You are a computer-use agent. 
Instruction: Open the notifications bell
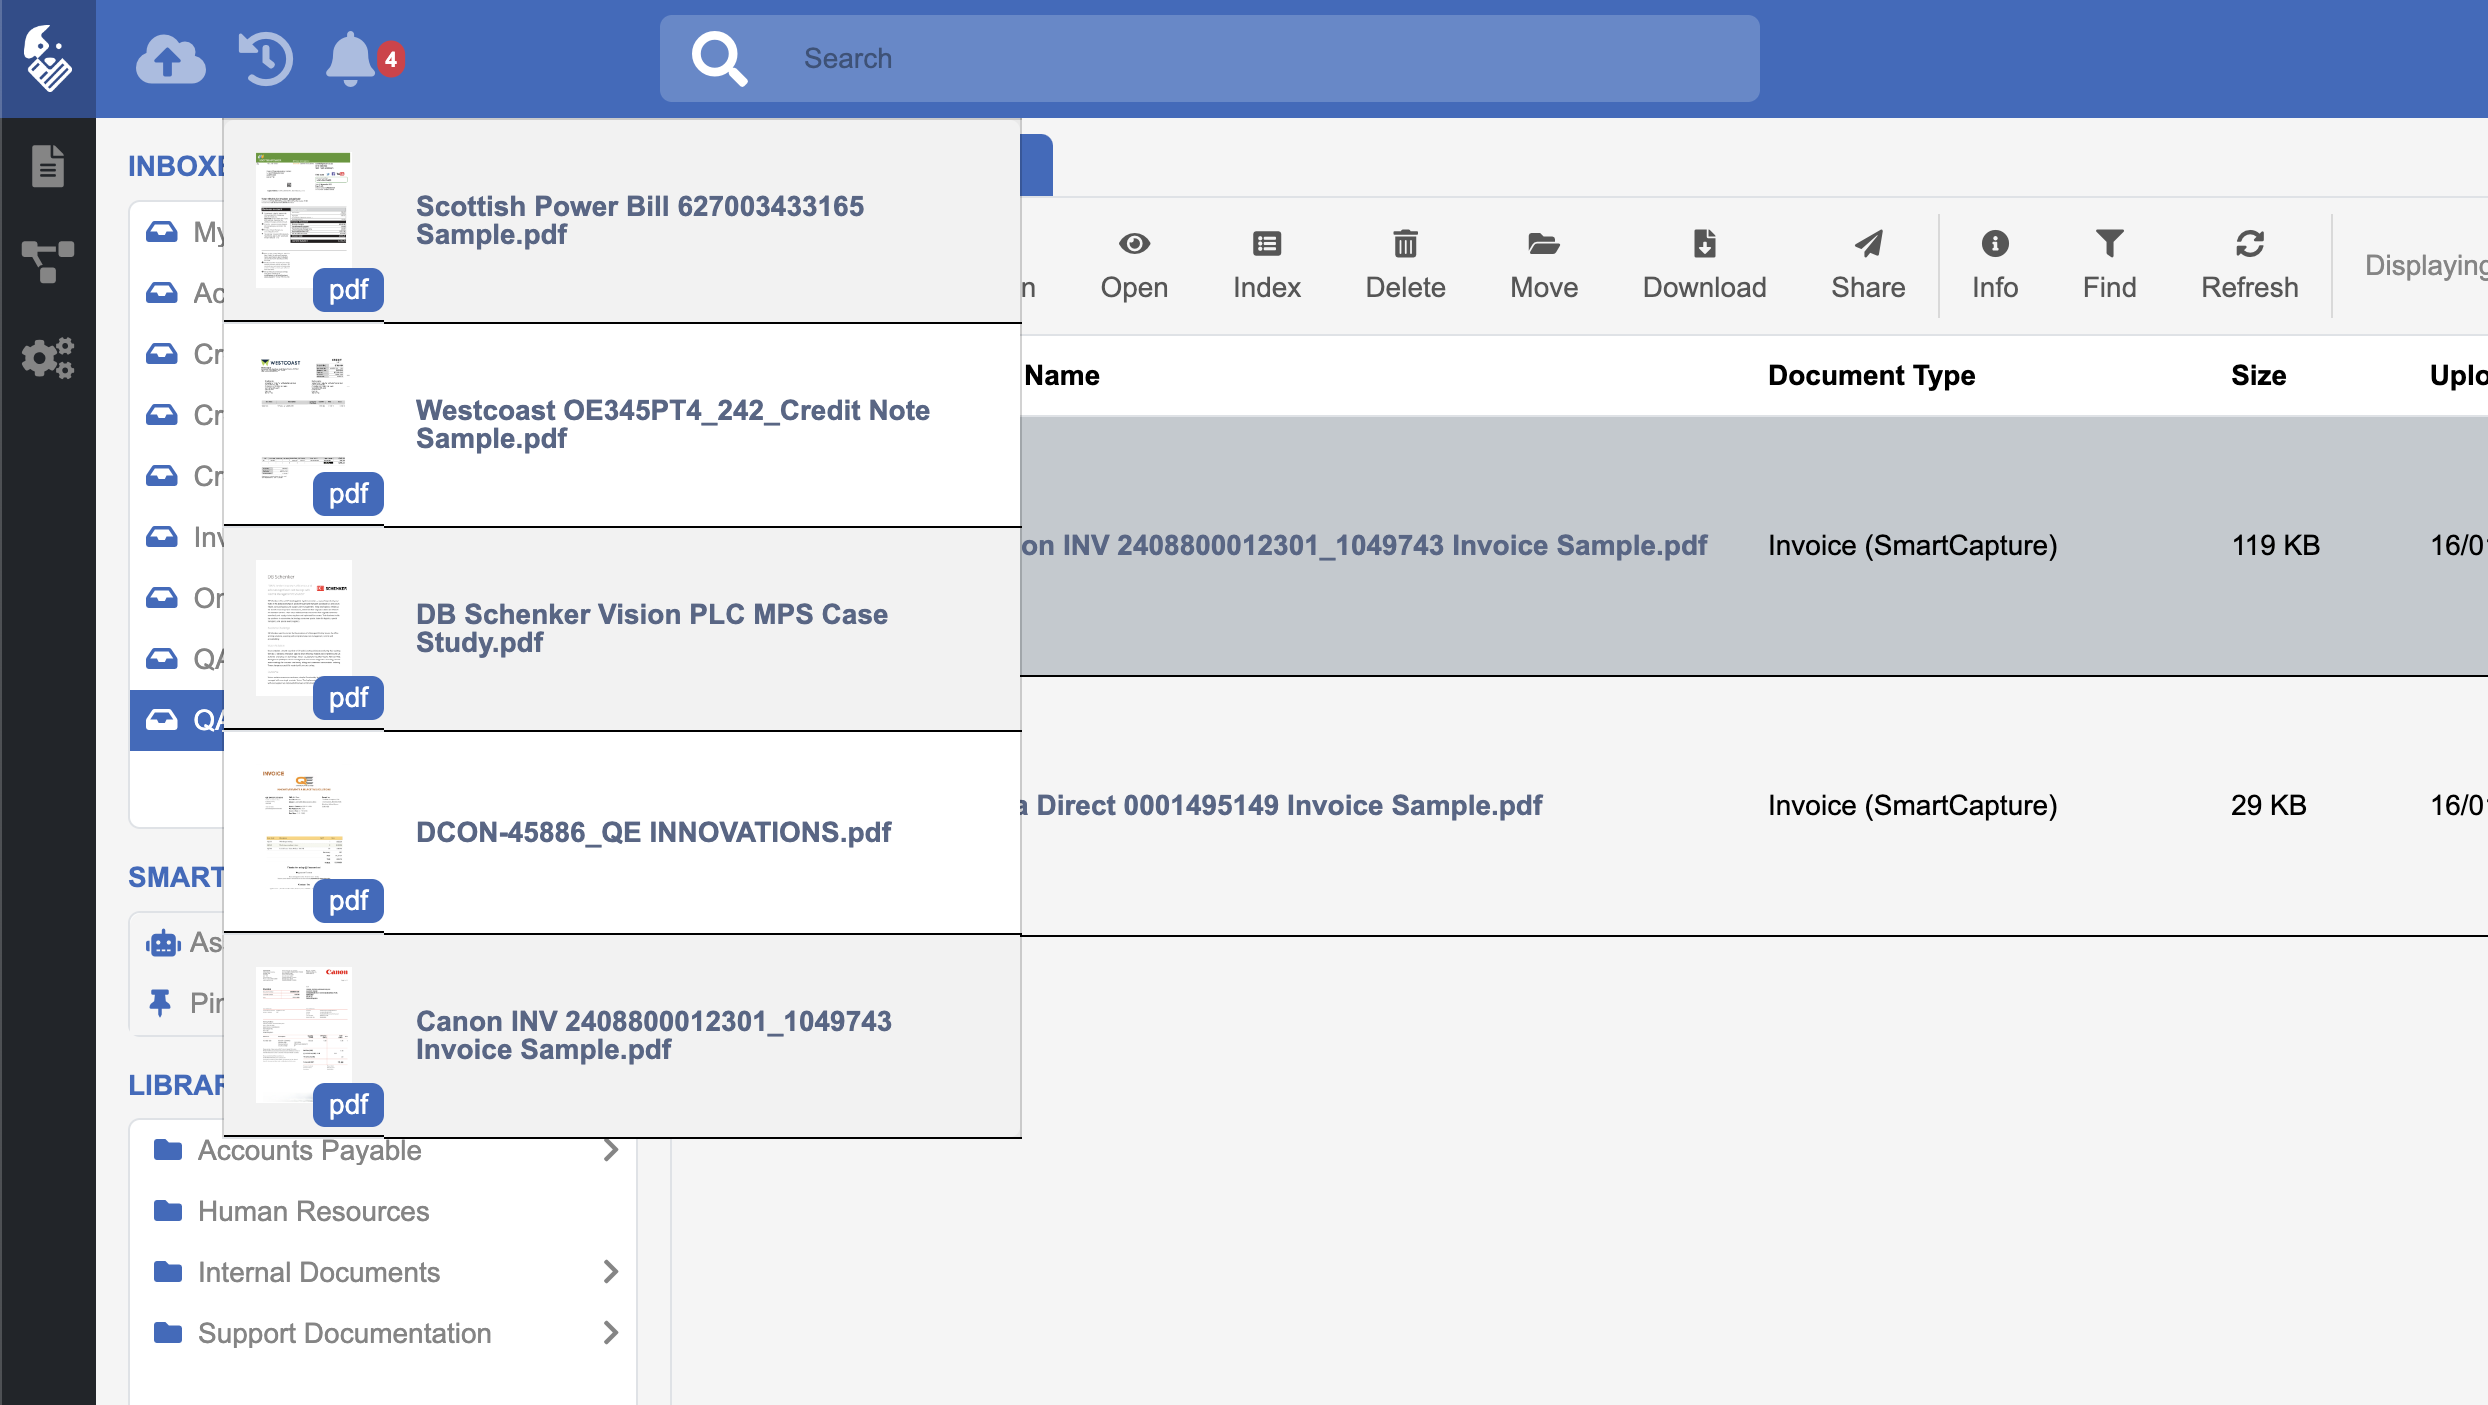coord(351,59)
